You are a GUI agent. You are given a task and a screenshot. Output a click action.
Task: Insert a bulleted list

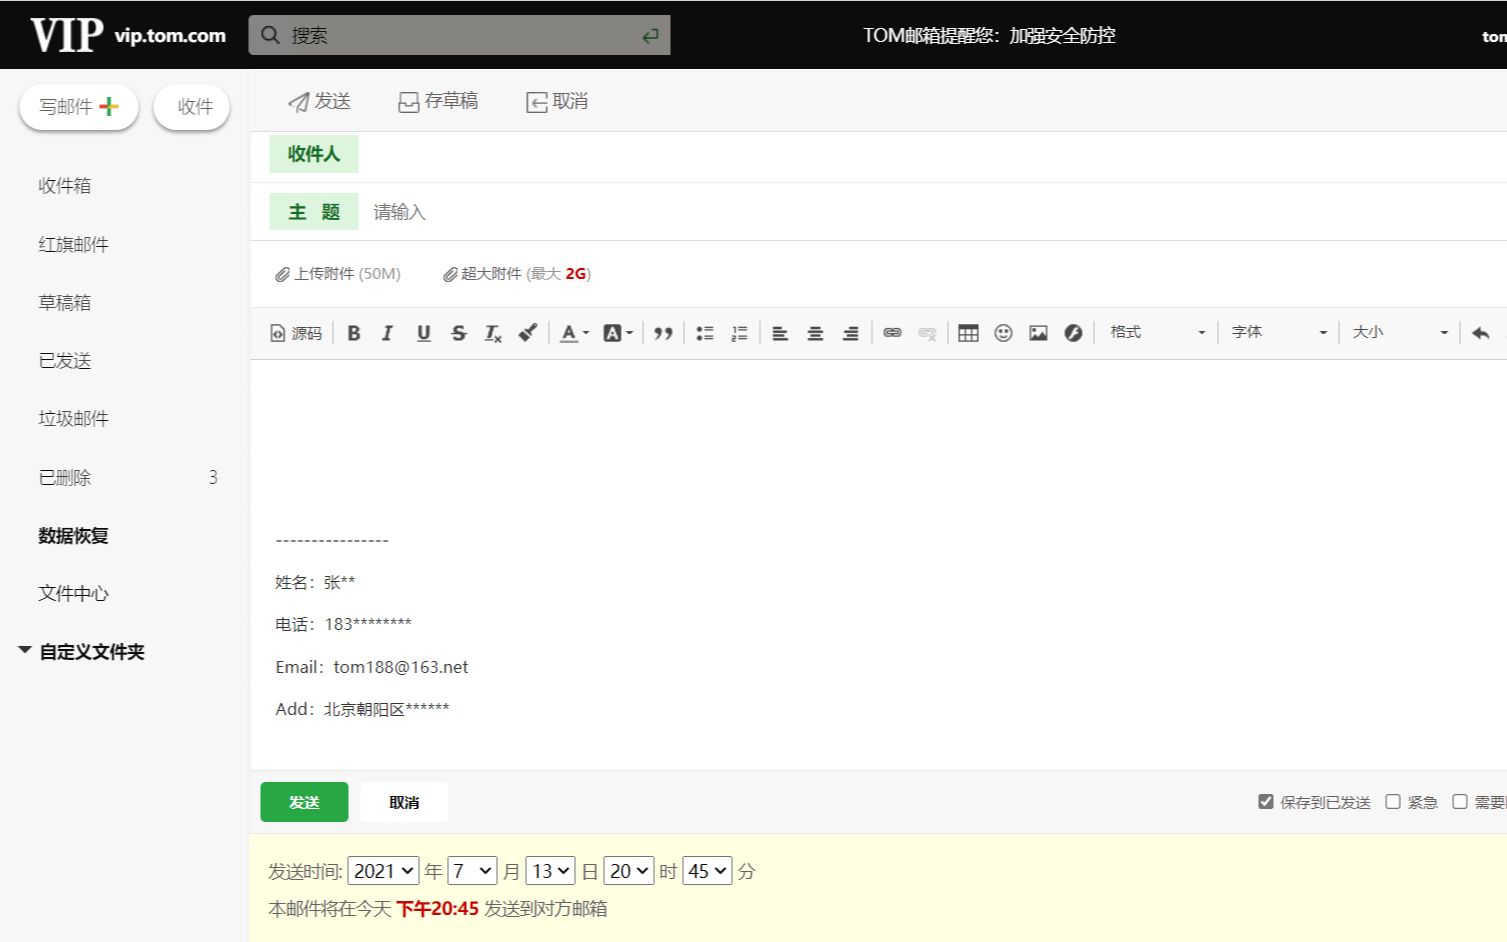(705, 333)
